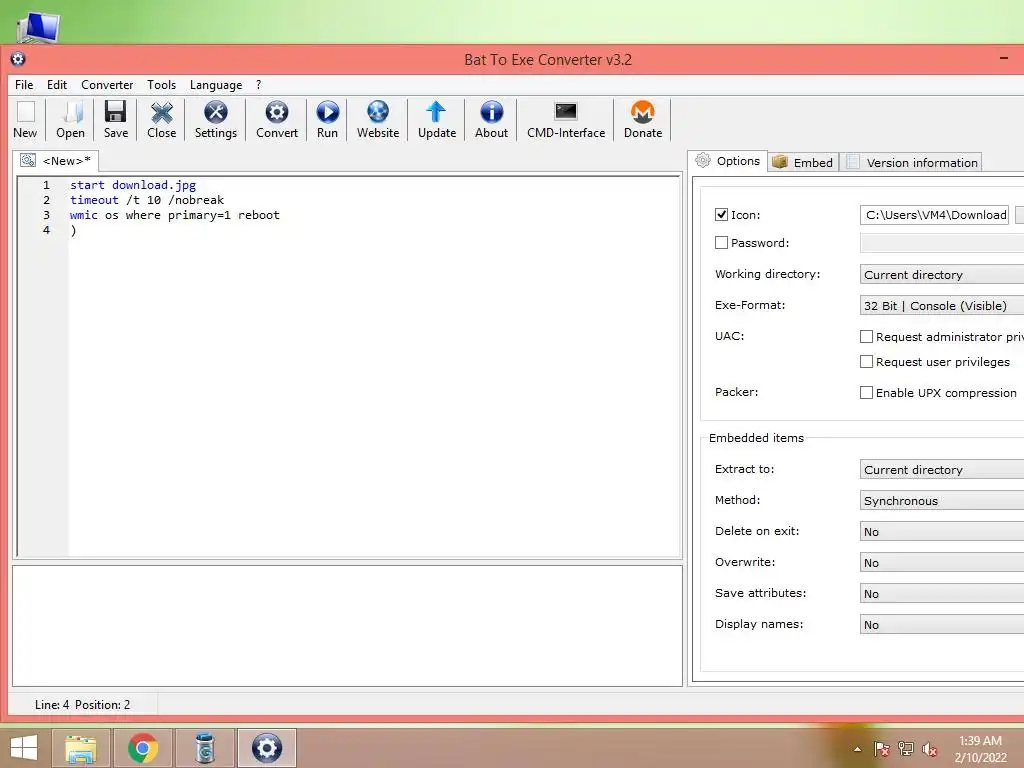Enable the Password checkbox
The image size is (1024, 768).
(721, 243)
